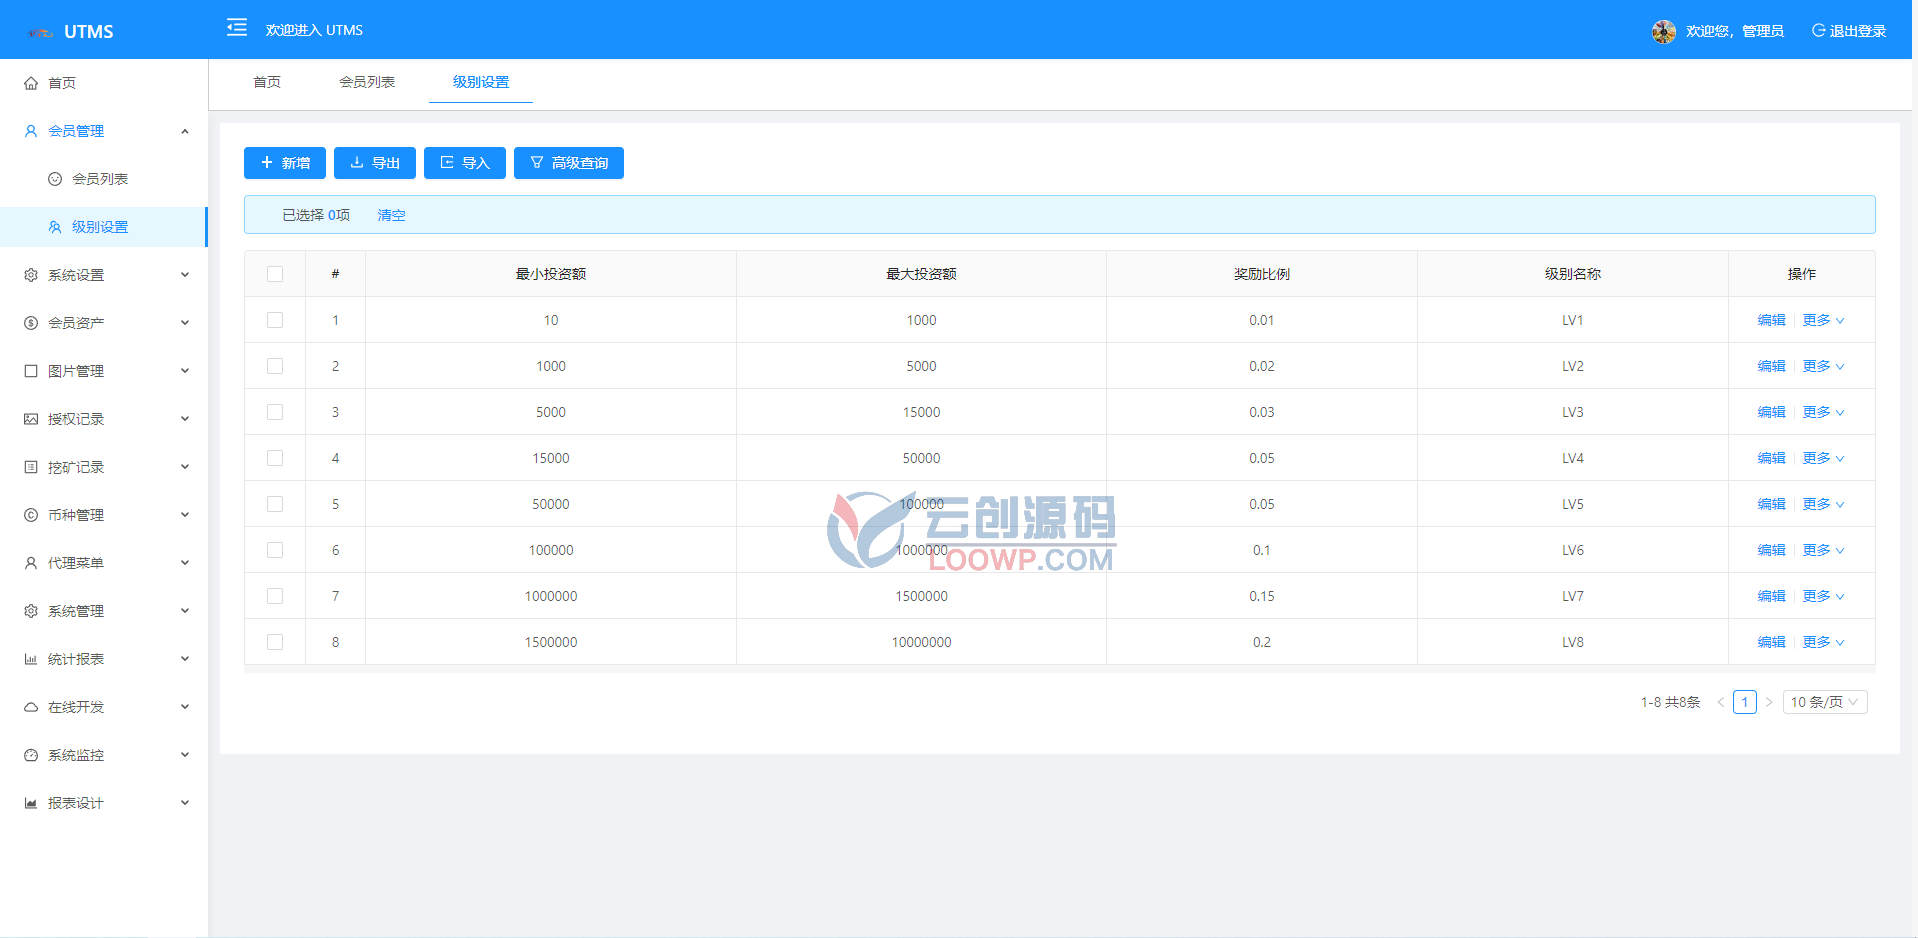1918x938 pixels.
Task: Click the 统计报表 bar chart icon
Action: 31,659
